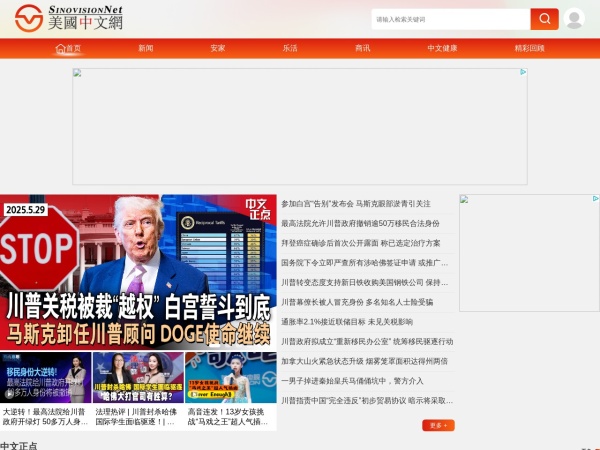
Task: Open the main Trump tariff headline image
Action: click(138, 272)
